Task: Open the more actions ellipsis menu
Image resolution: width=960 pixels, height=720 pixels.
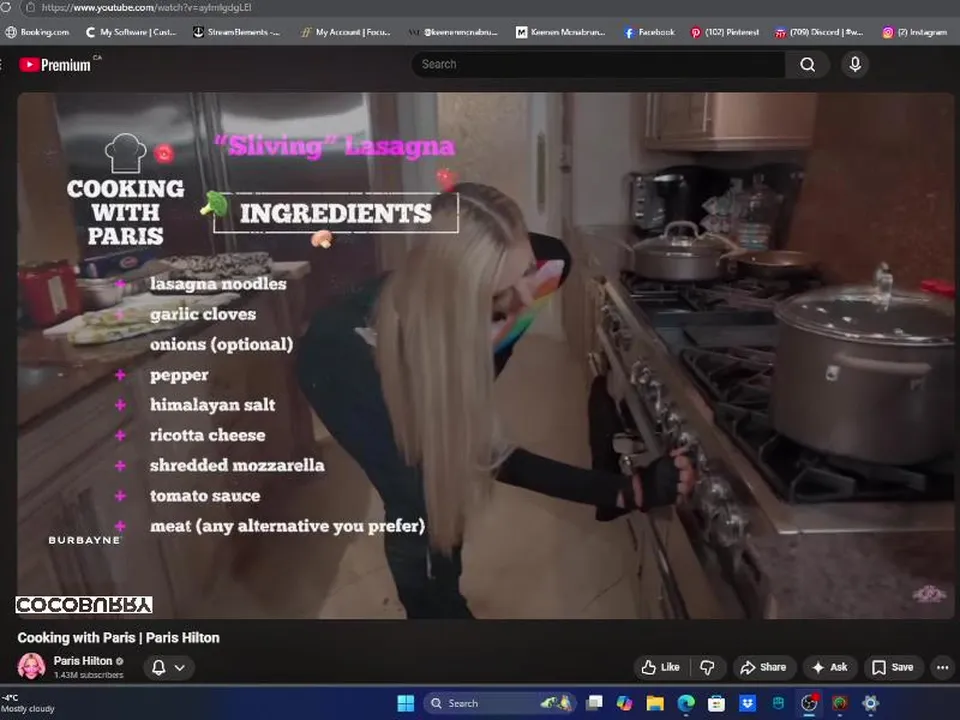Action: click(x=943, y=667)
